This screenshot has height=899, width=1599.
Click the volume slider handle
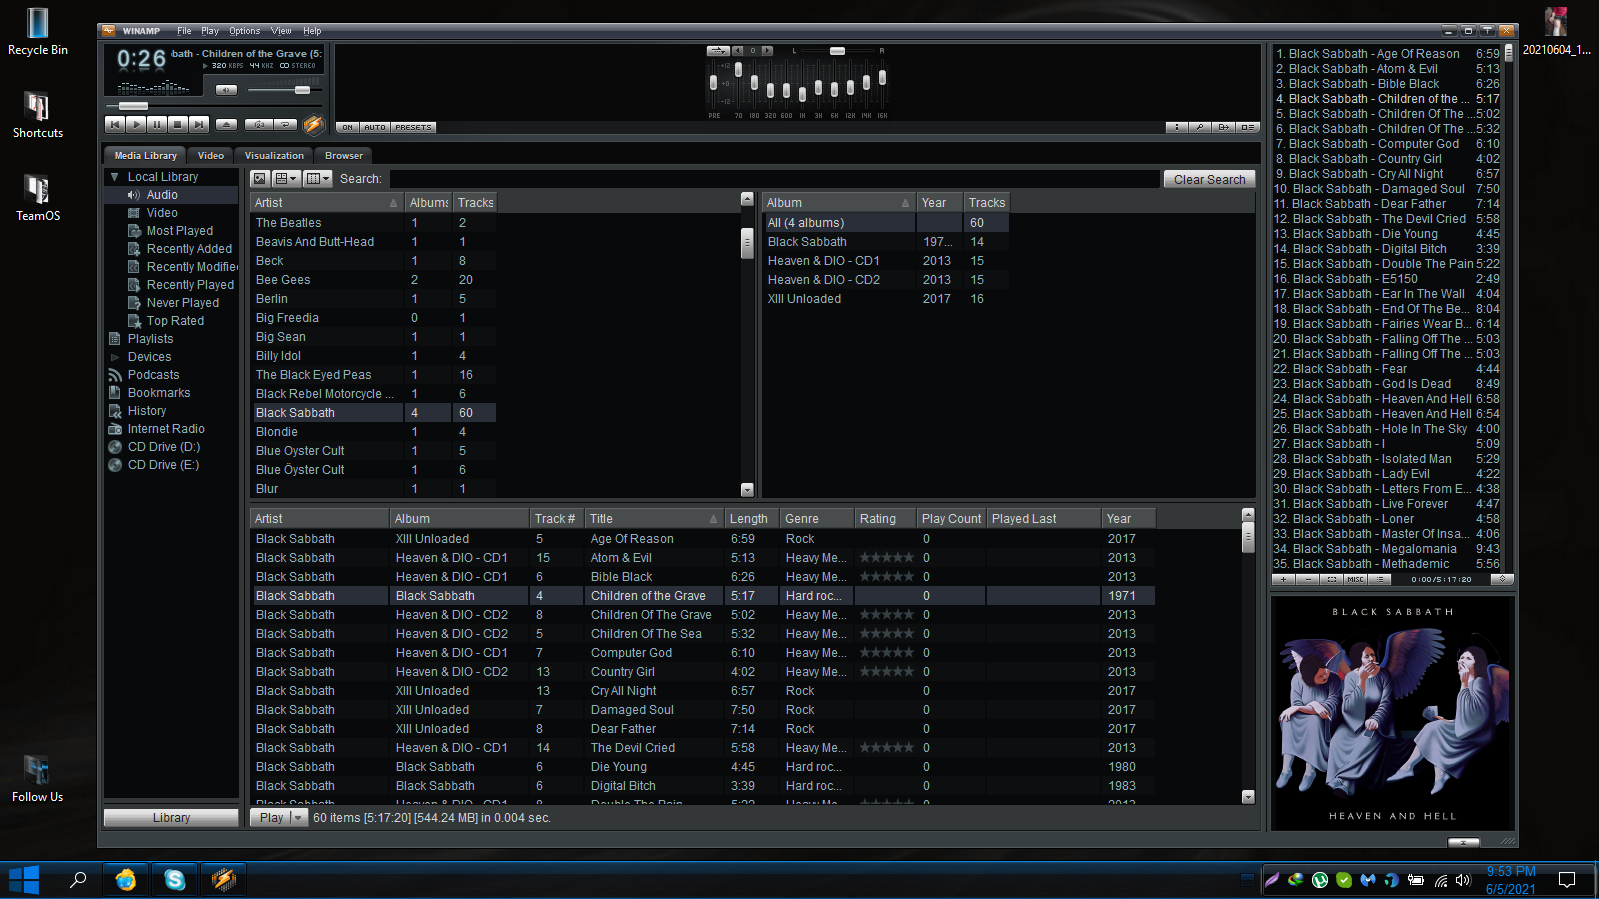(302, 90)
